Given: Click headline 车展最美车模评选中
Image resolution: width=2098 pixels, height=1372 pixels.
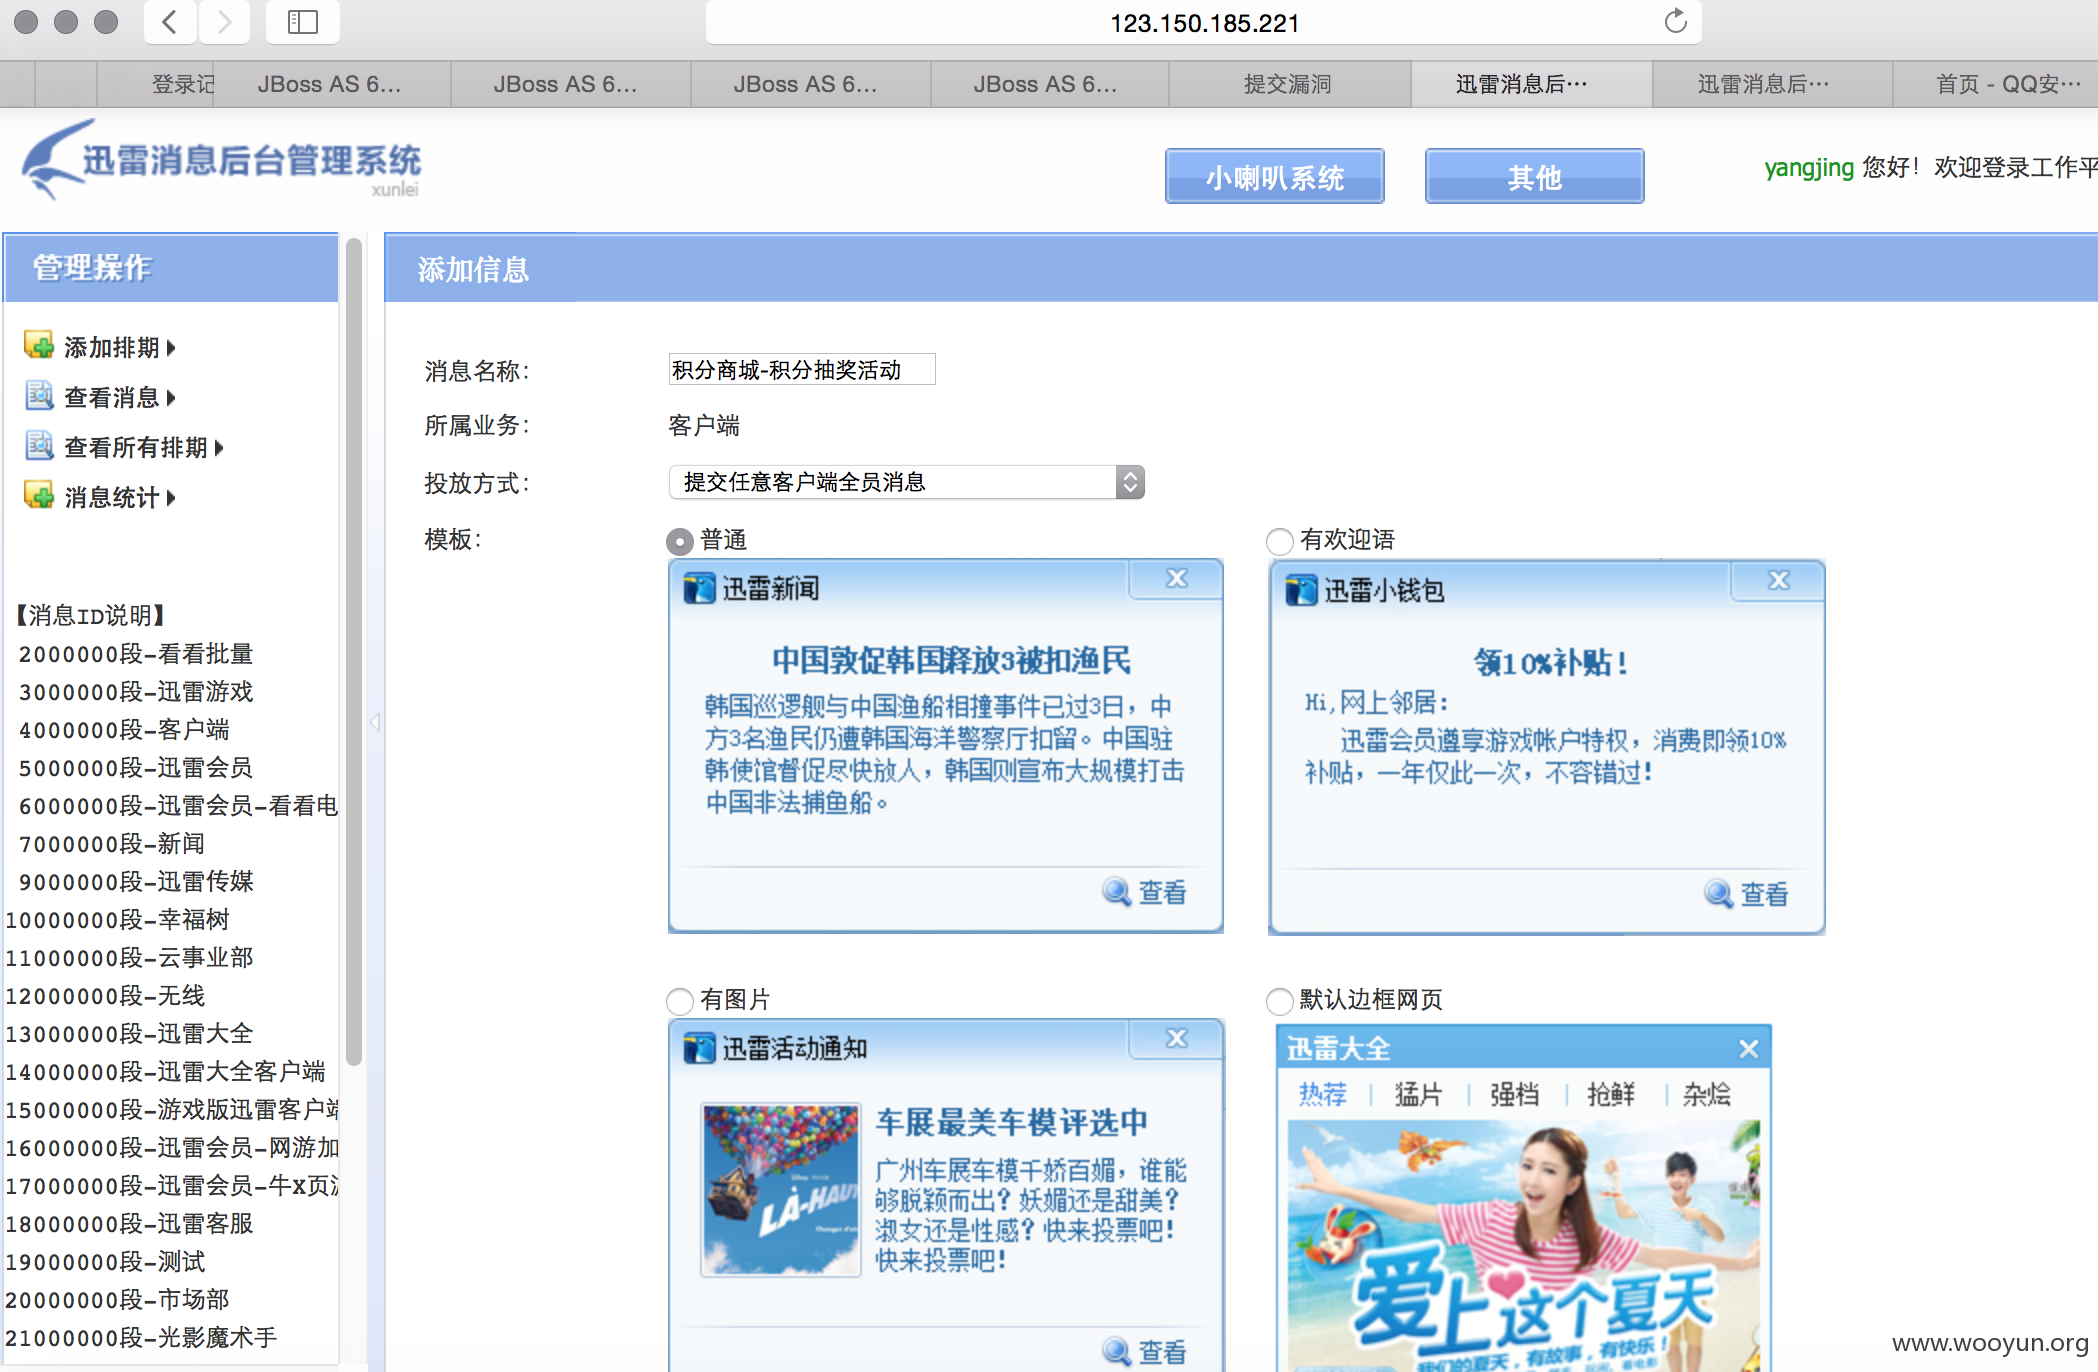Looking at the screenshot, I should click(x=1011, y=1122).
